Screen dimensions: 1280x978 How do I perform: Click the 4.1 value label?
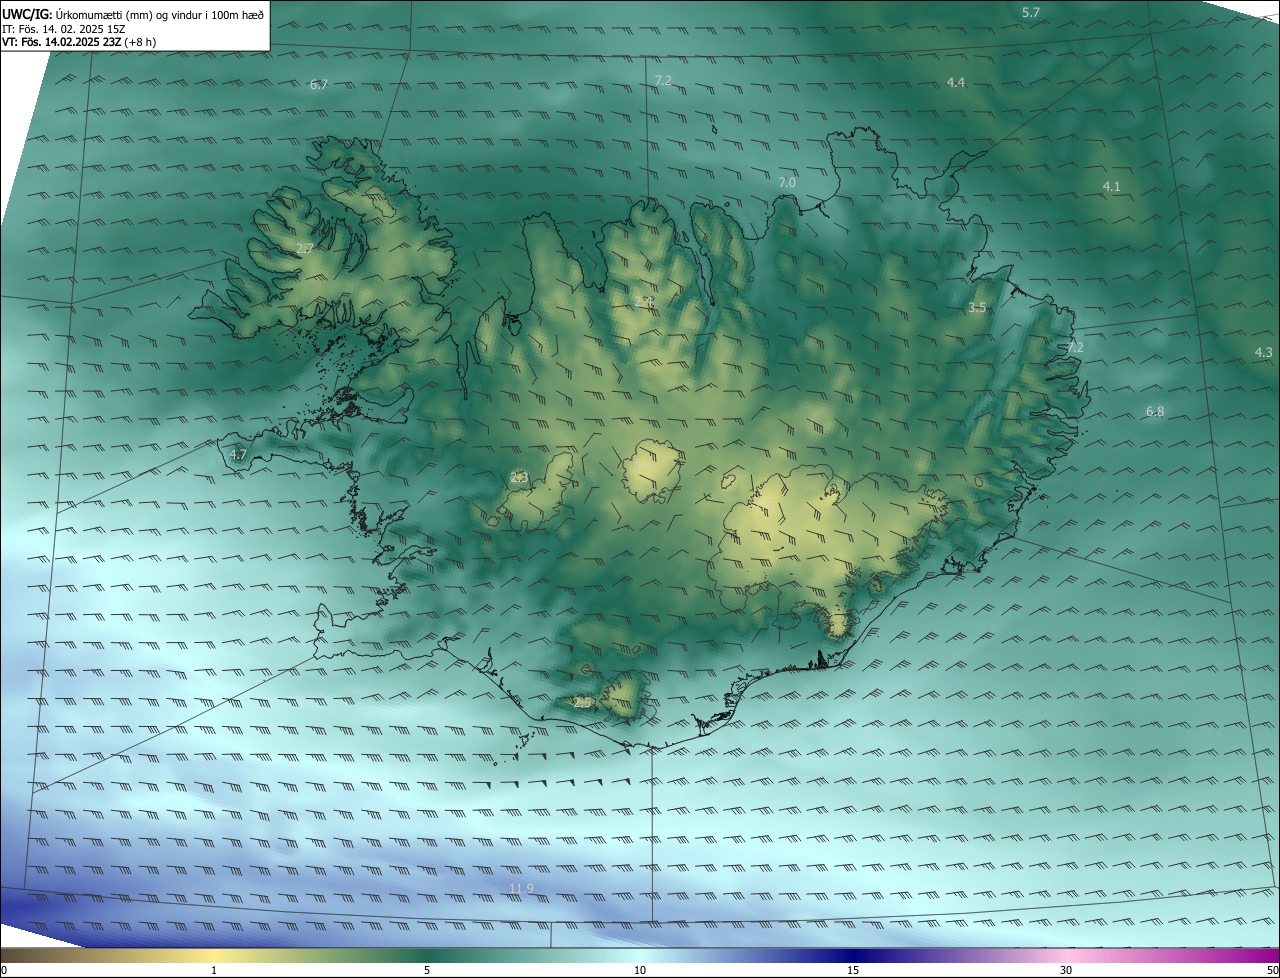pos(1112,186)
